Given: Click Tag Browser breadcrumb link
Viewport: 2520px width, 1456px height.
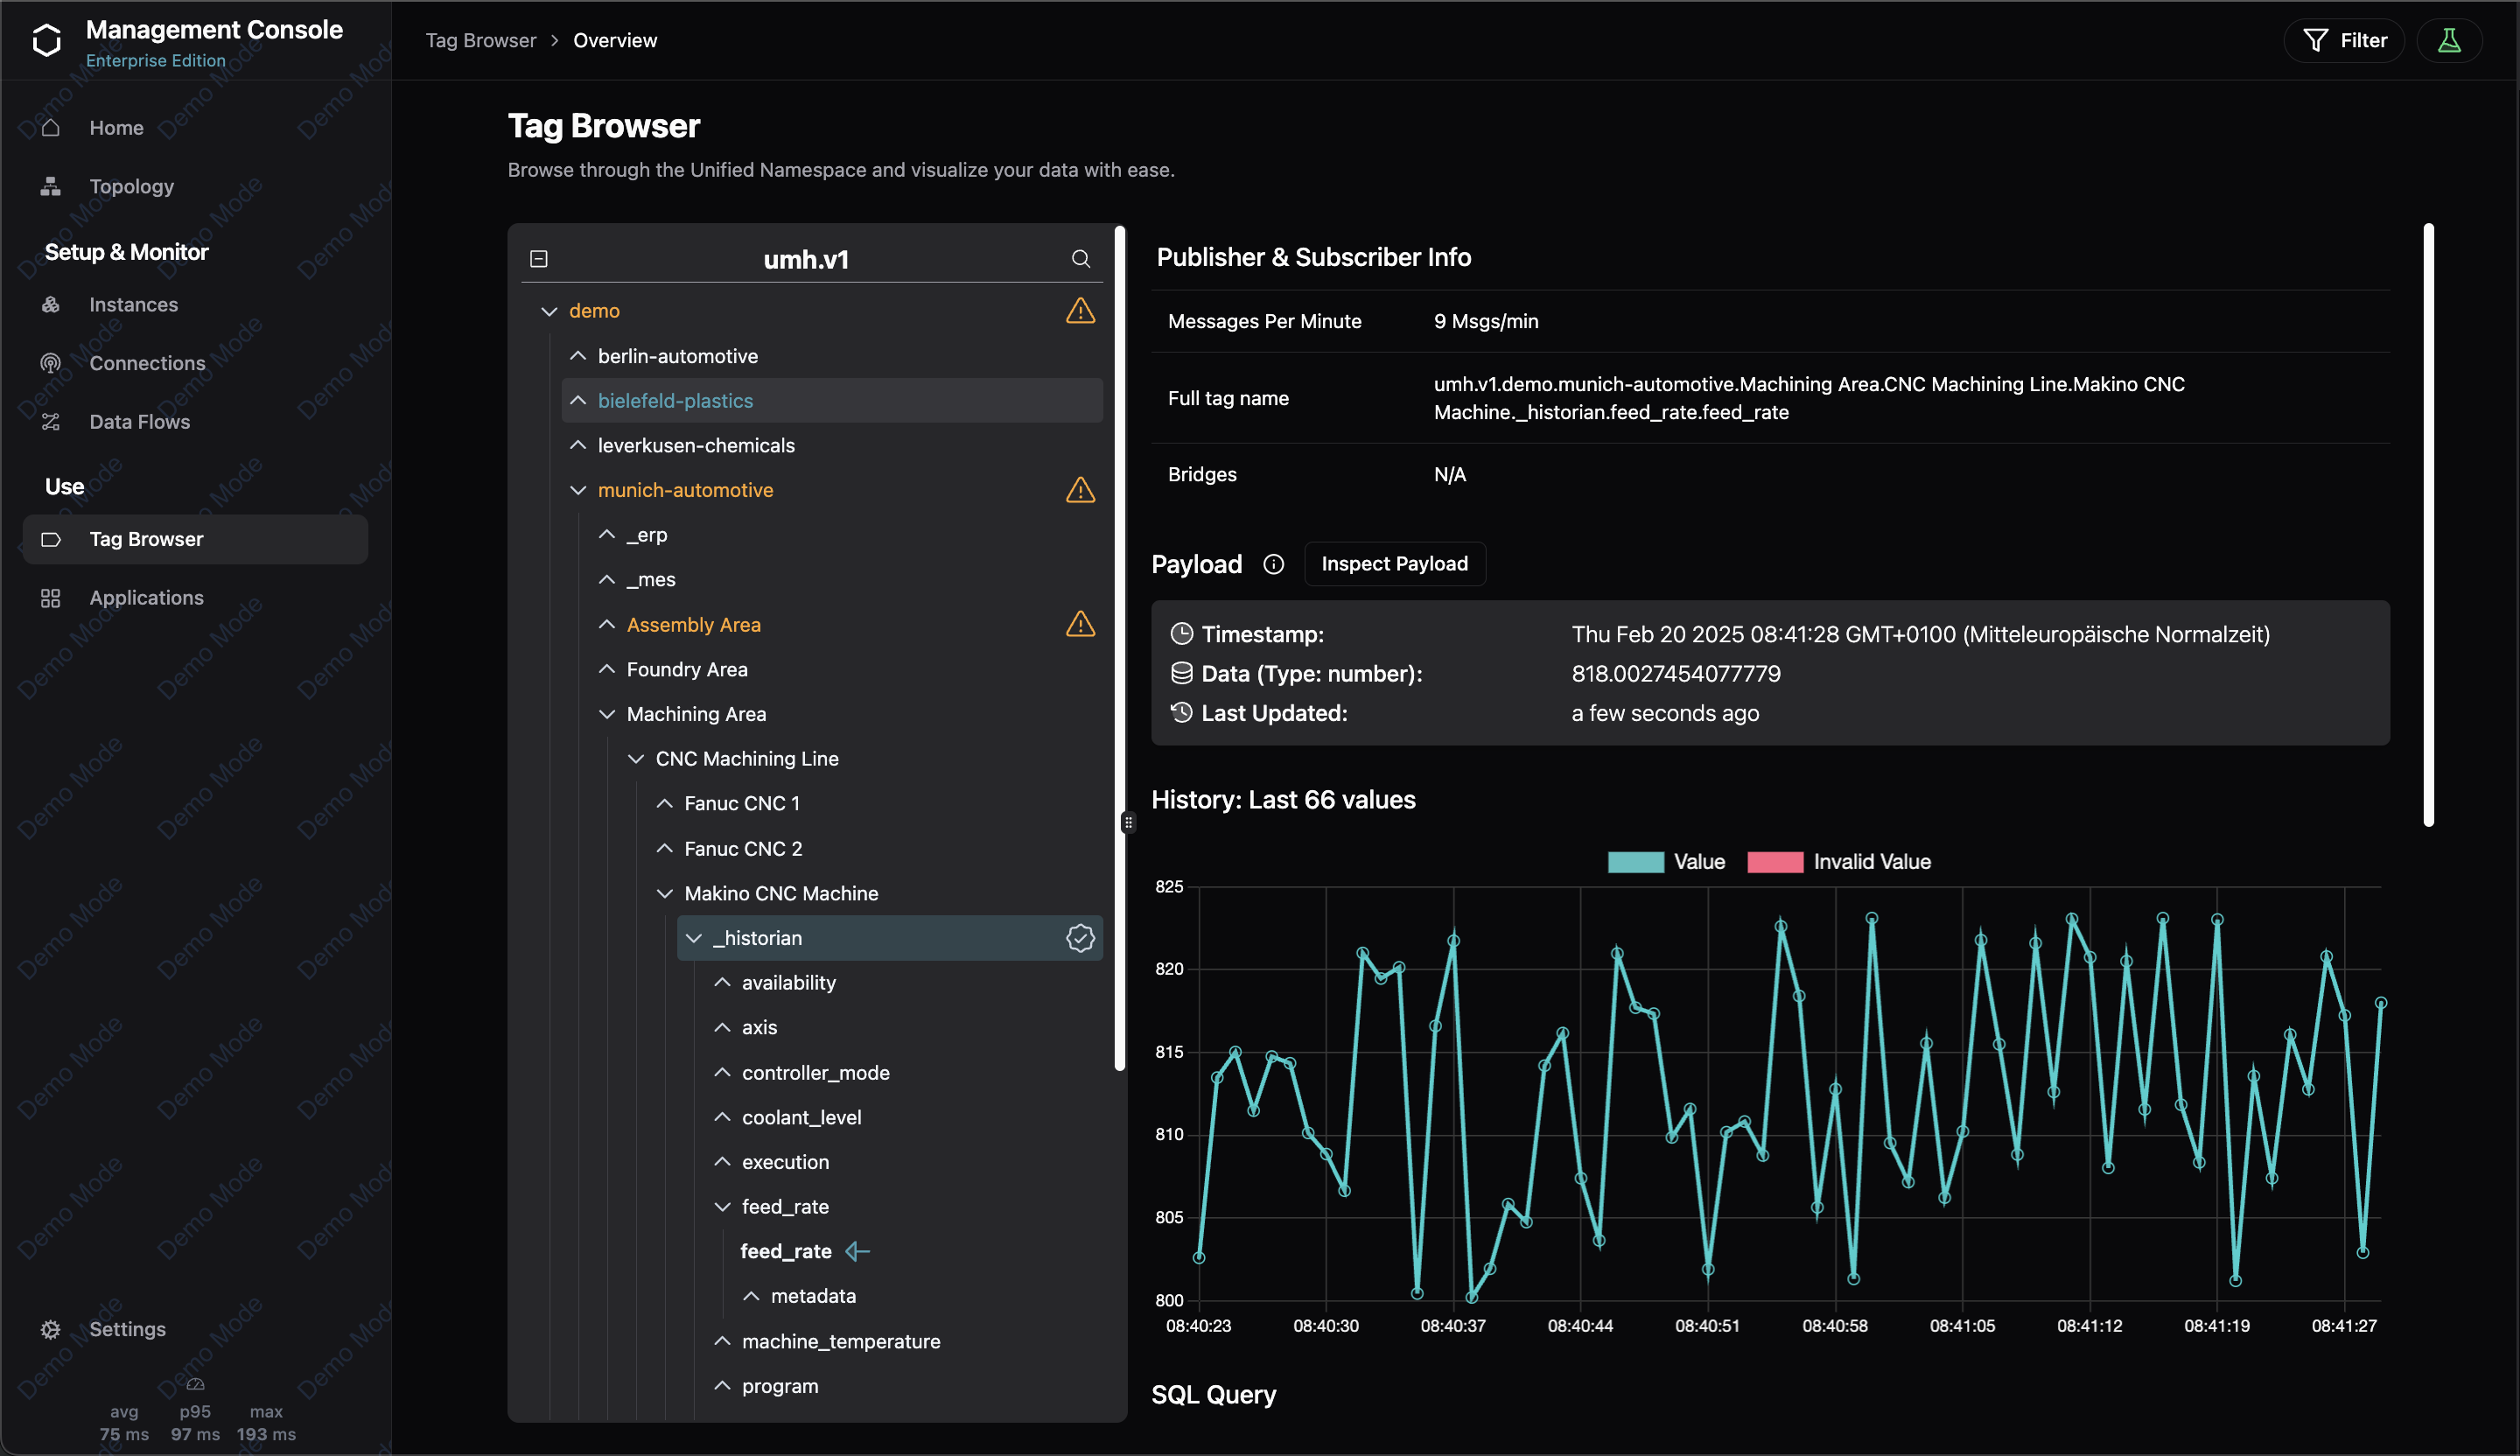Looking at the screenshot, I should tap(481, 41).
